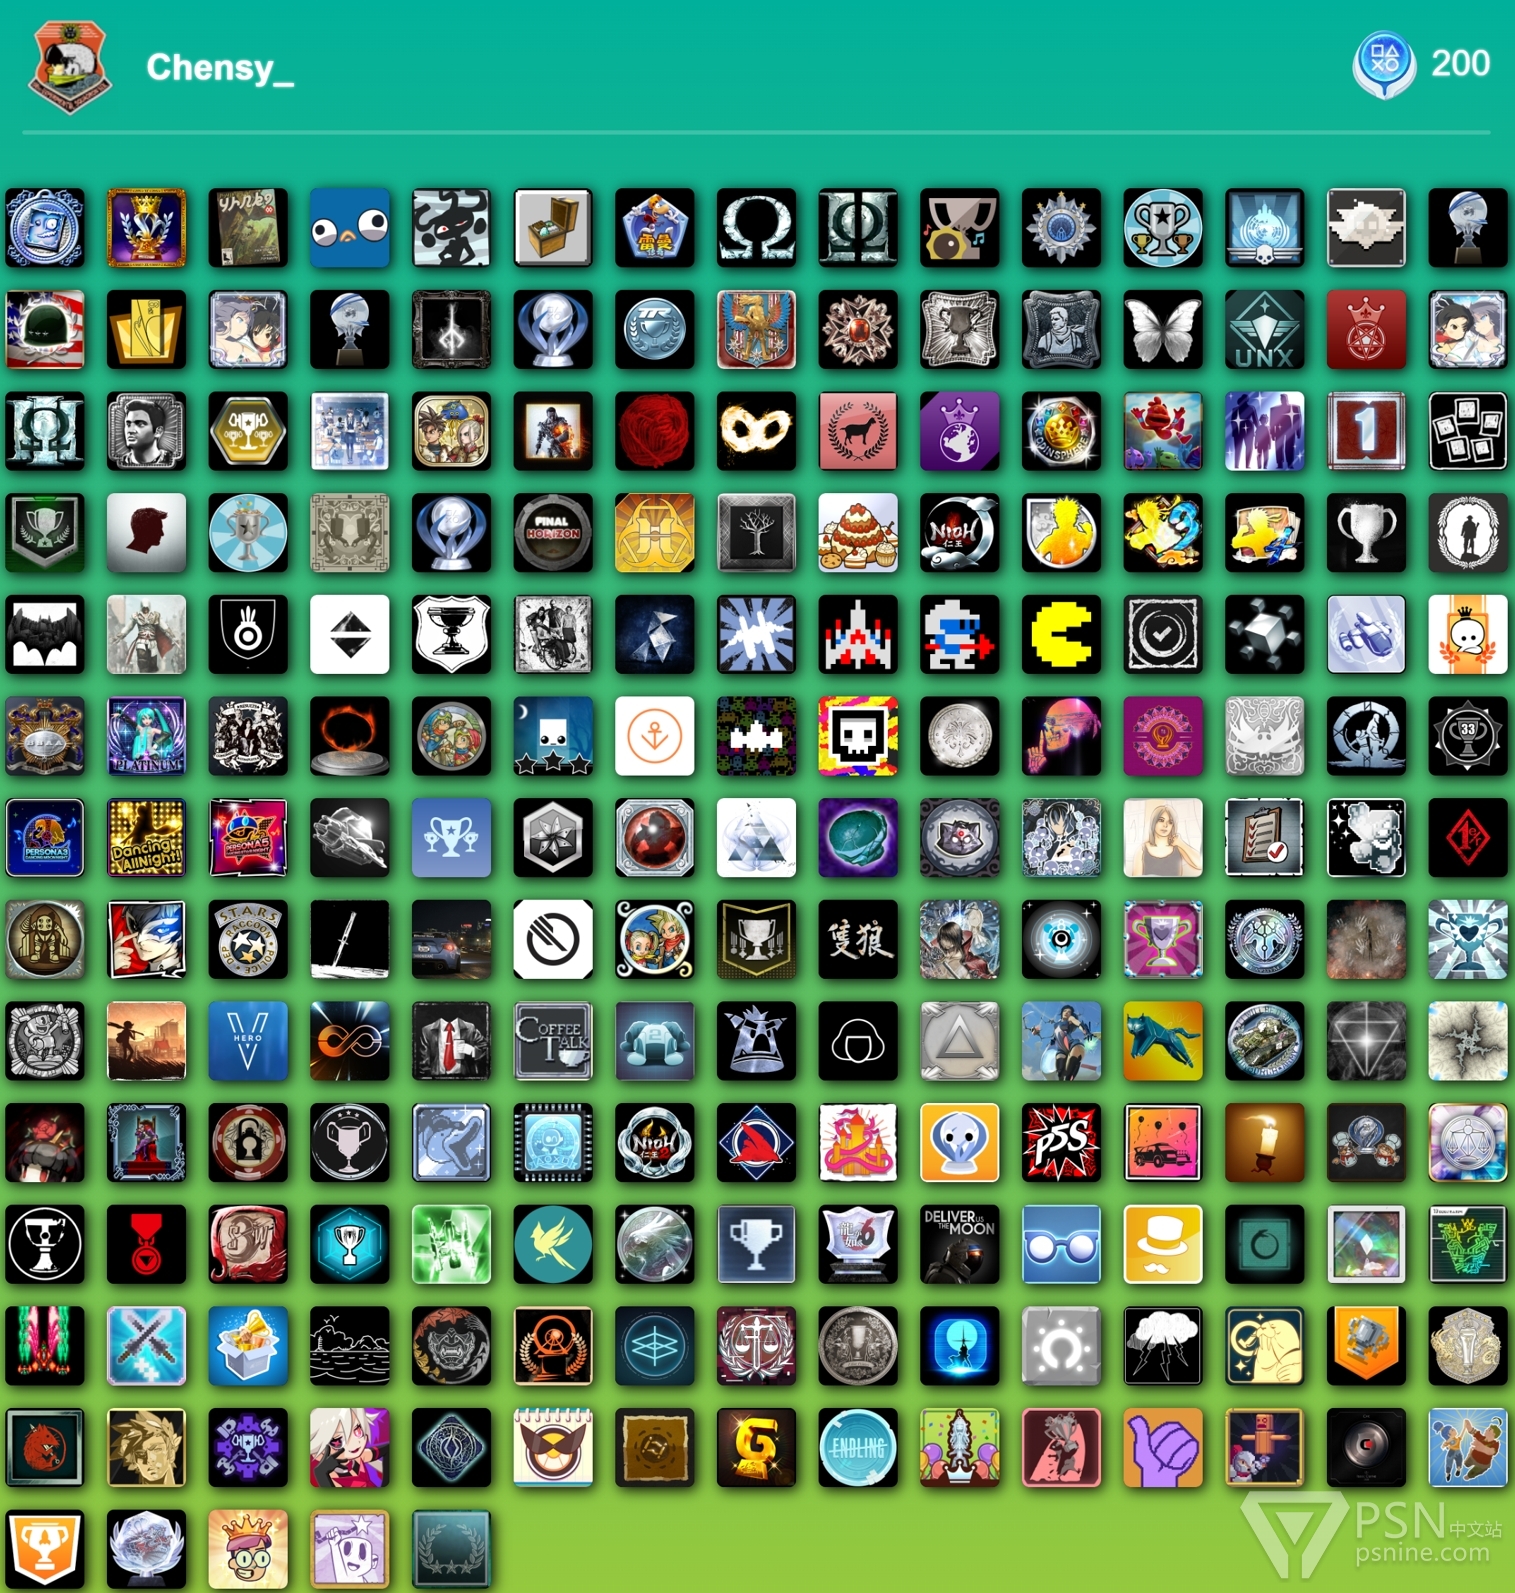Image resolution: width=1515 pixels, height=1593 pixels.
Task: Click the lit candle trophy icon
Action: pyautogui.click(x=1264, y=1142)
